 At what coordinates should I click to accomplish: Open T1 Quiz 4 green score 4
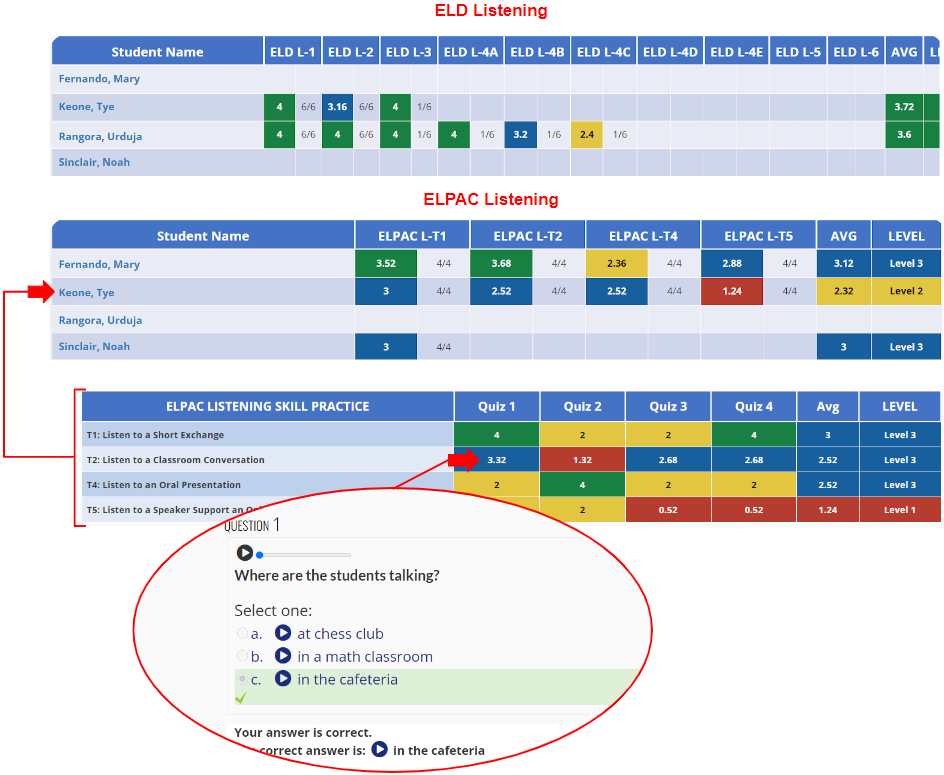pos(754,435)
